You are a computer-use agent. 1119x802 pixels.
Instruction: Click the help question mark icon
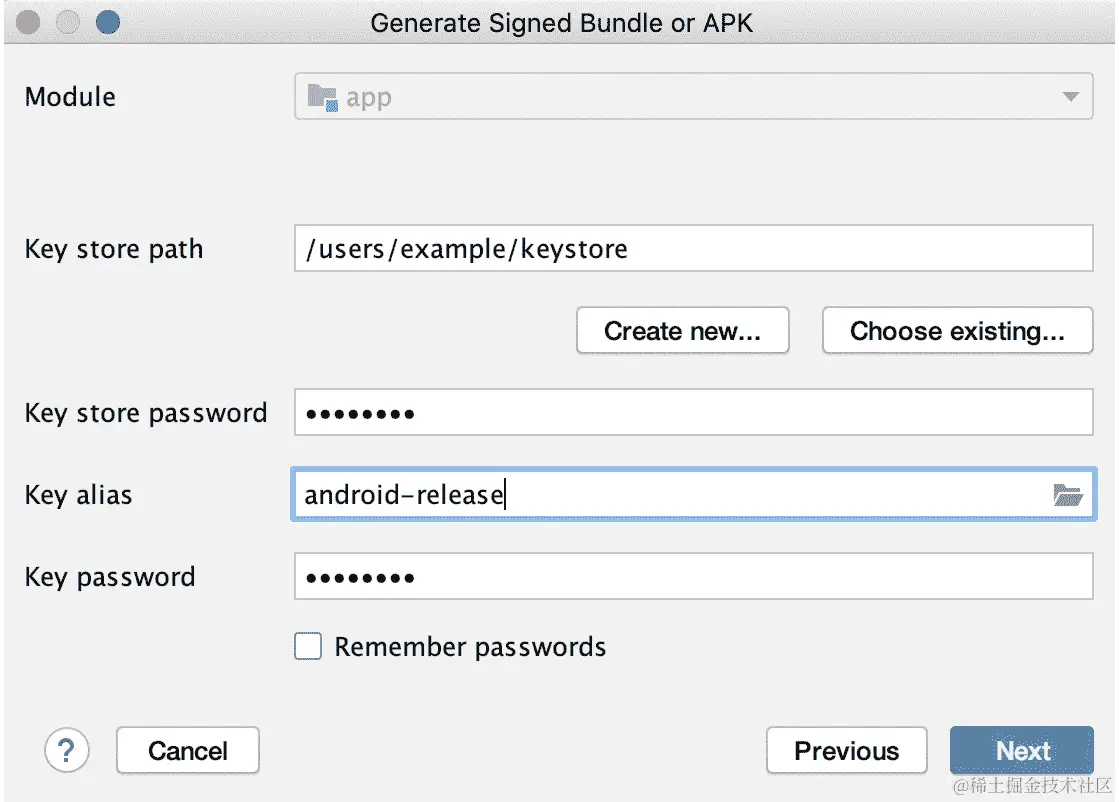click(66, 750)
